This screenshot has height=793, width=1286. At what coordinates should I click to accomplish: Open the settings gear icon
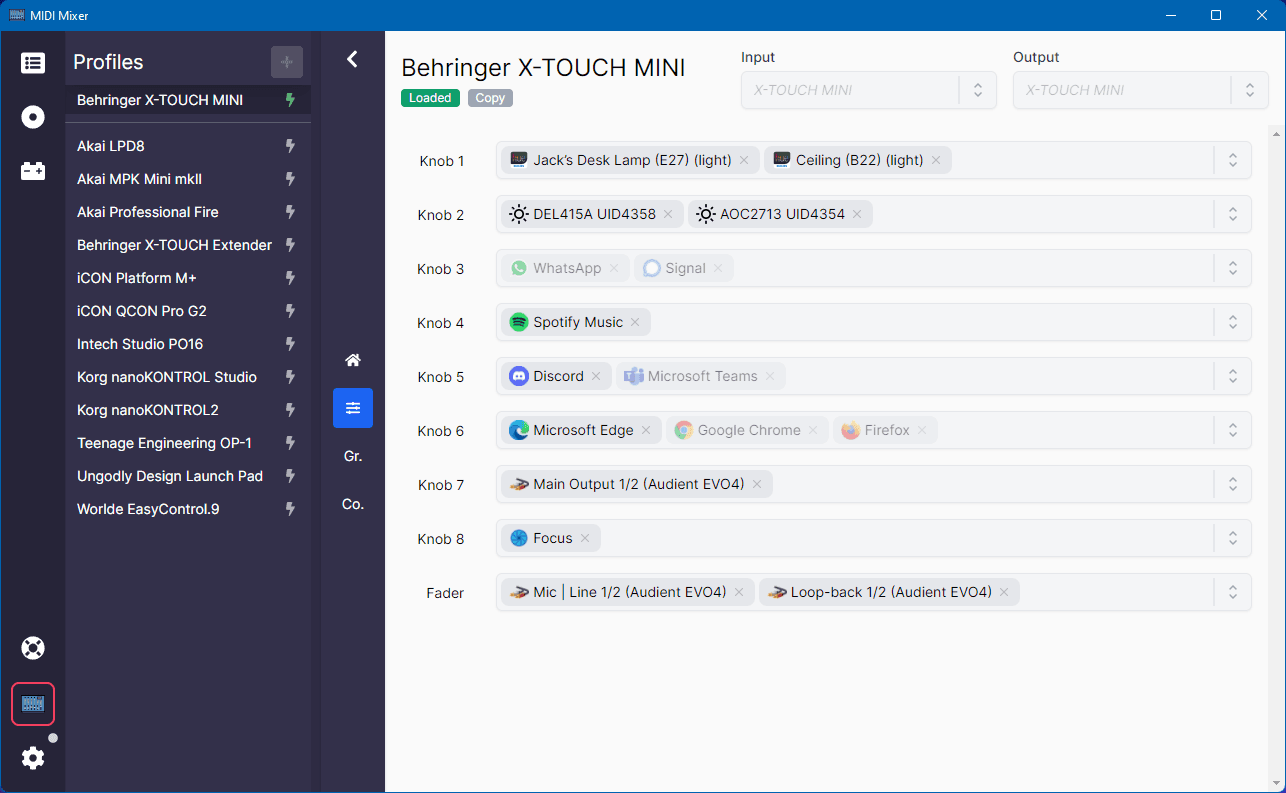(33, 758)
